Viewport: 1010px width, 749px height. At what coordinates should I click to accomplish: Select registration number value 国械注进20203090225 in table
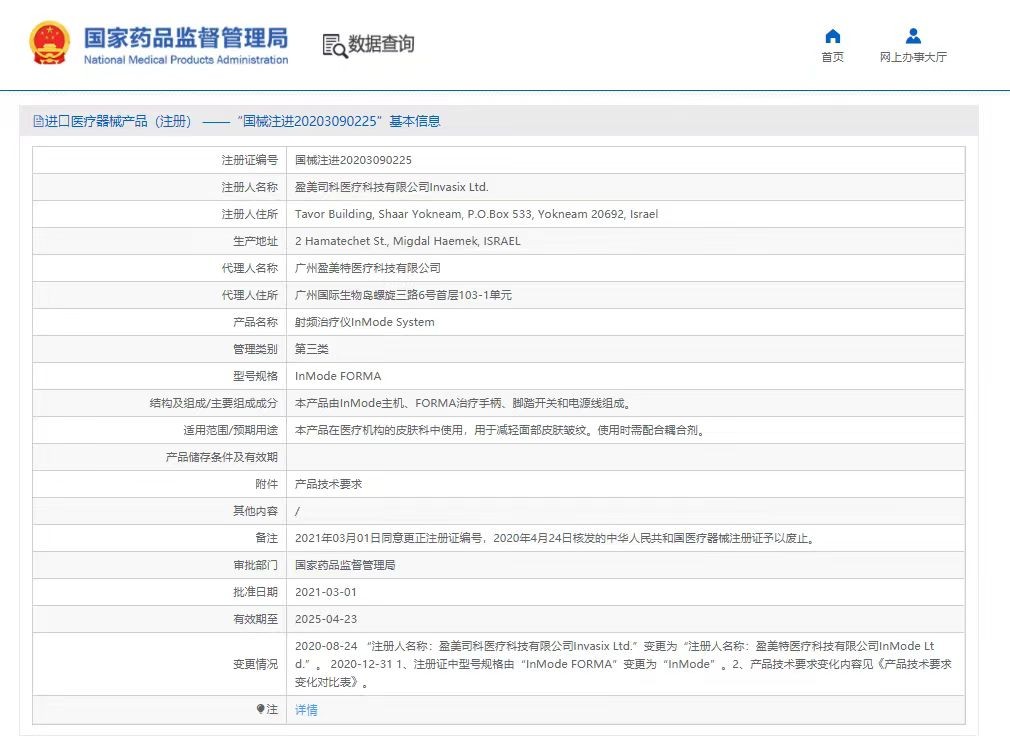click(353, 160)
